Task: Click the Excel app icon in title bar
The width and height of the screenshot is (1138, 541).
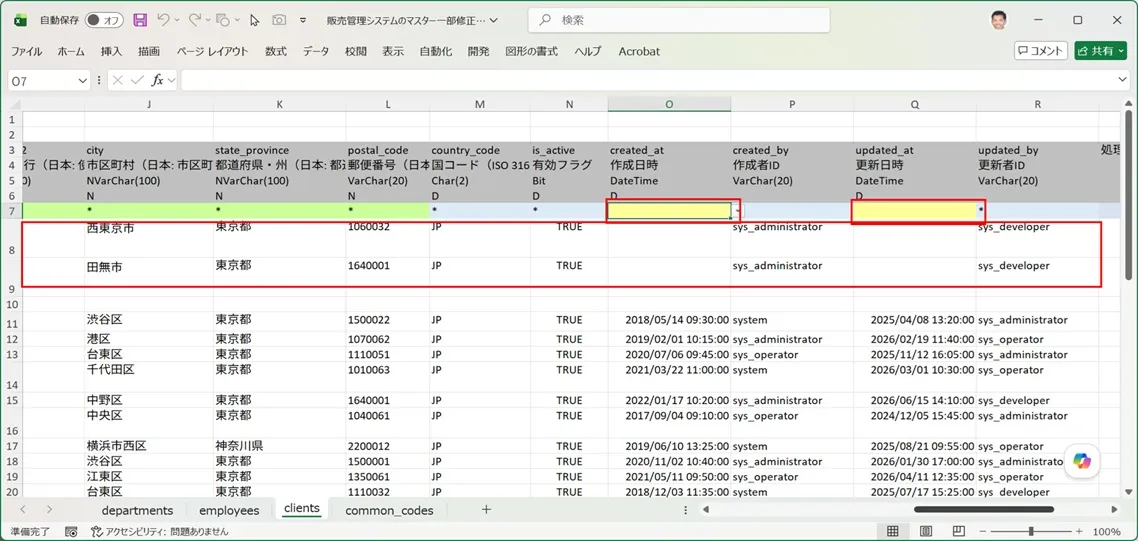Action: point(19,20)
